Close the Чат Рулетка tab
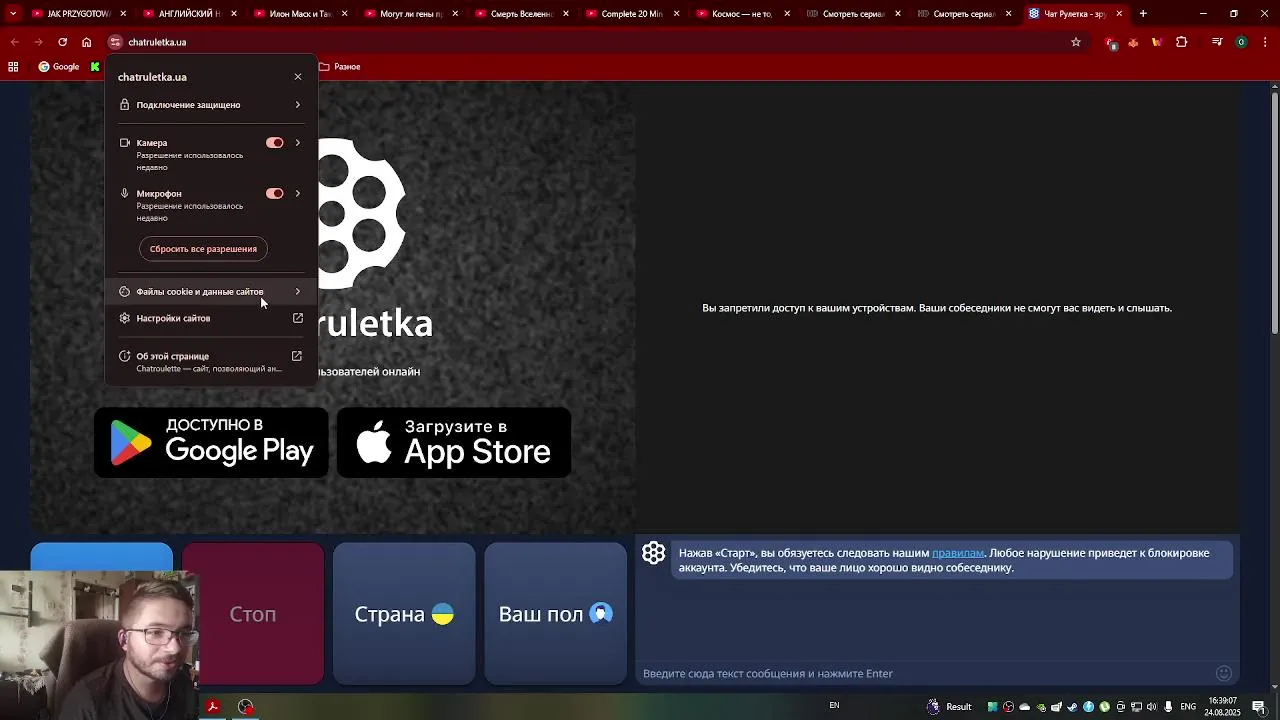Screen dimensions: 1280x720 pos(1119,14)
